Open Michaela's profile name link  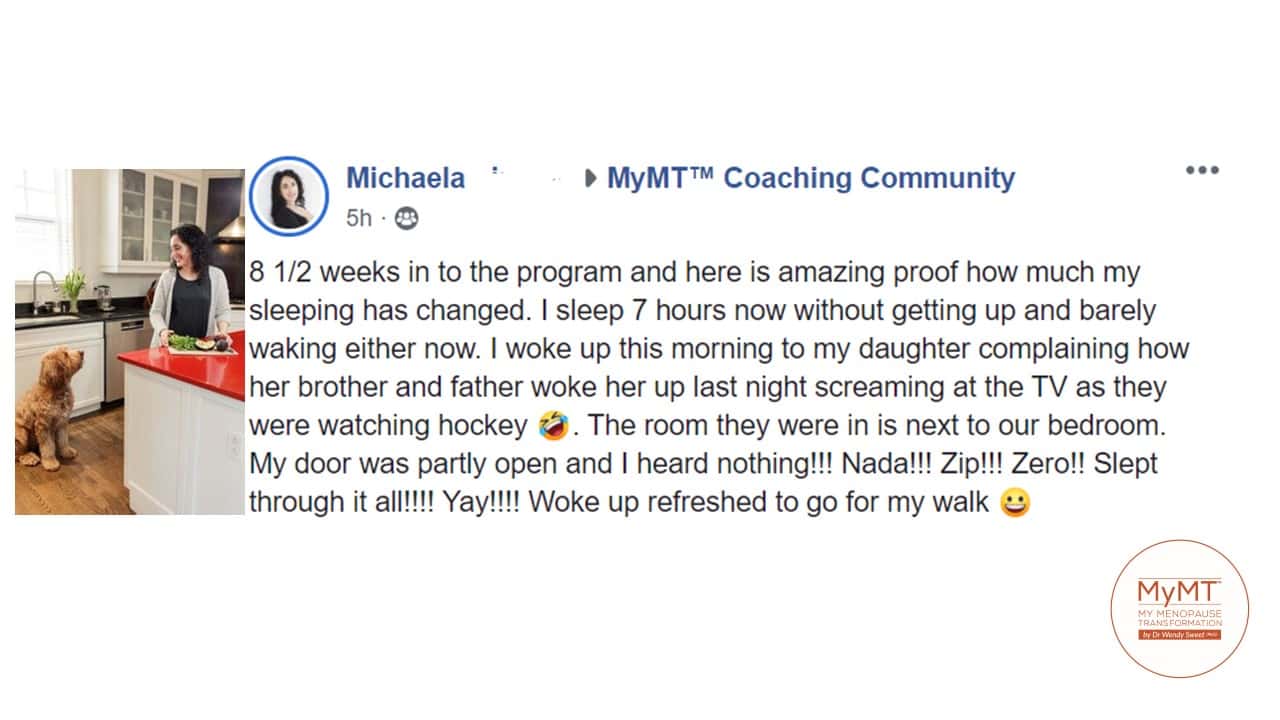405,178
